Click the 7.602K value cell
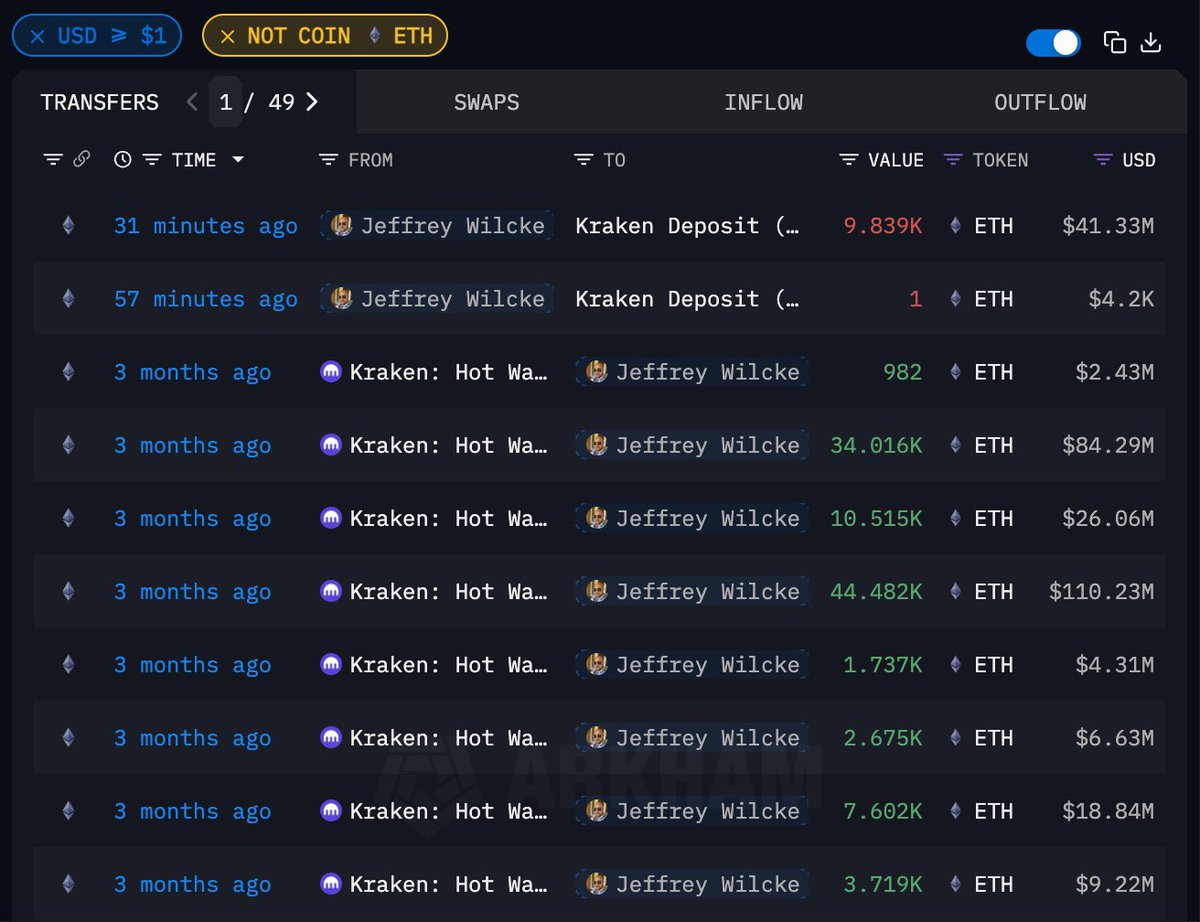The image size is (1200, 922). click(883, 811)
